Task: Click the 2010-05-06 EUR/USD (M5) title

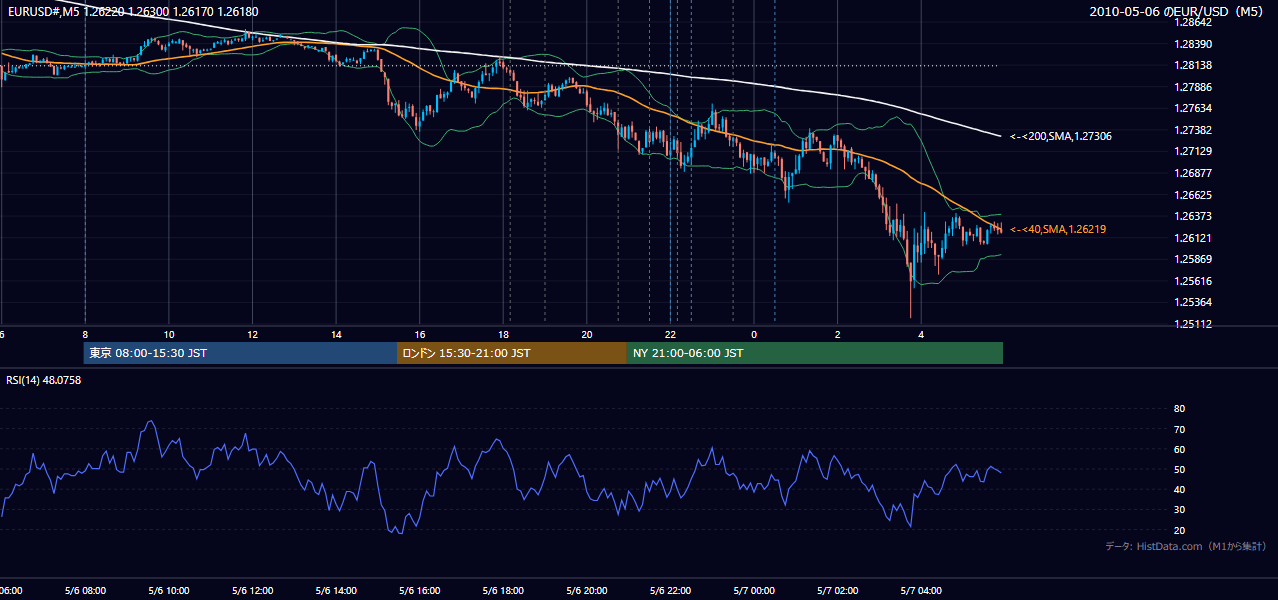Action: pos(1178,11)
